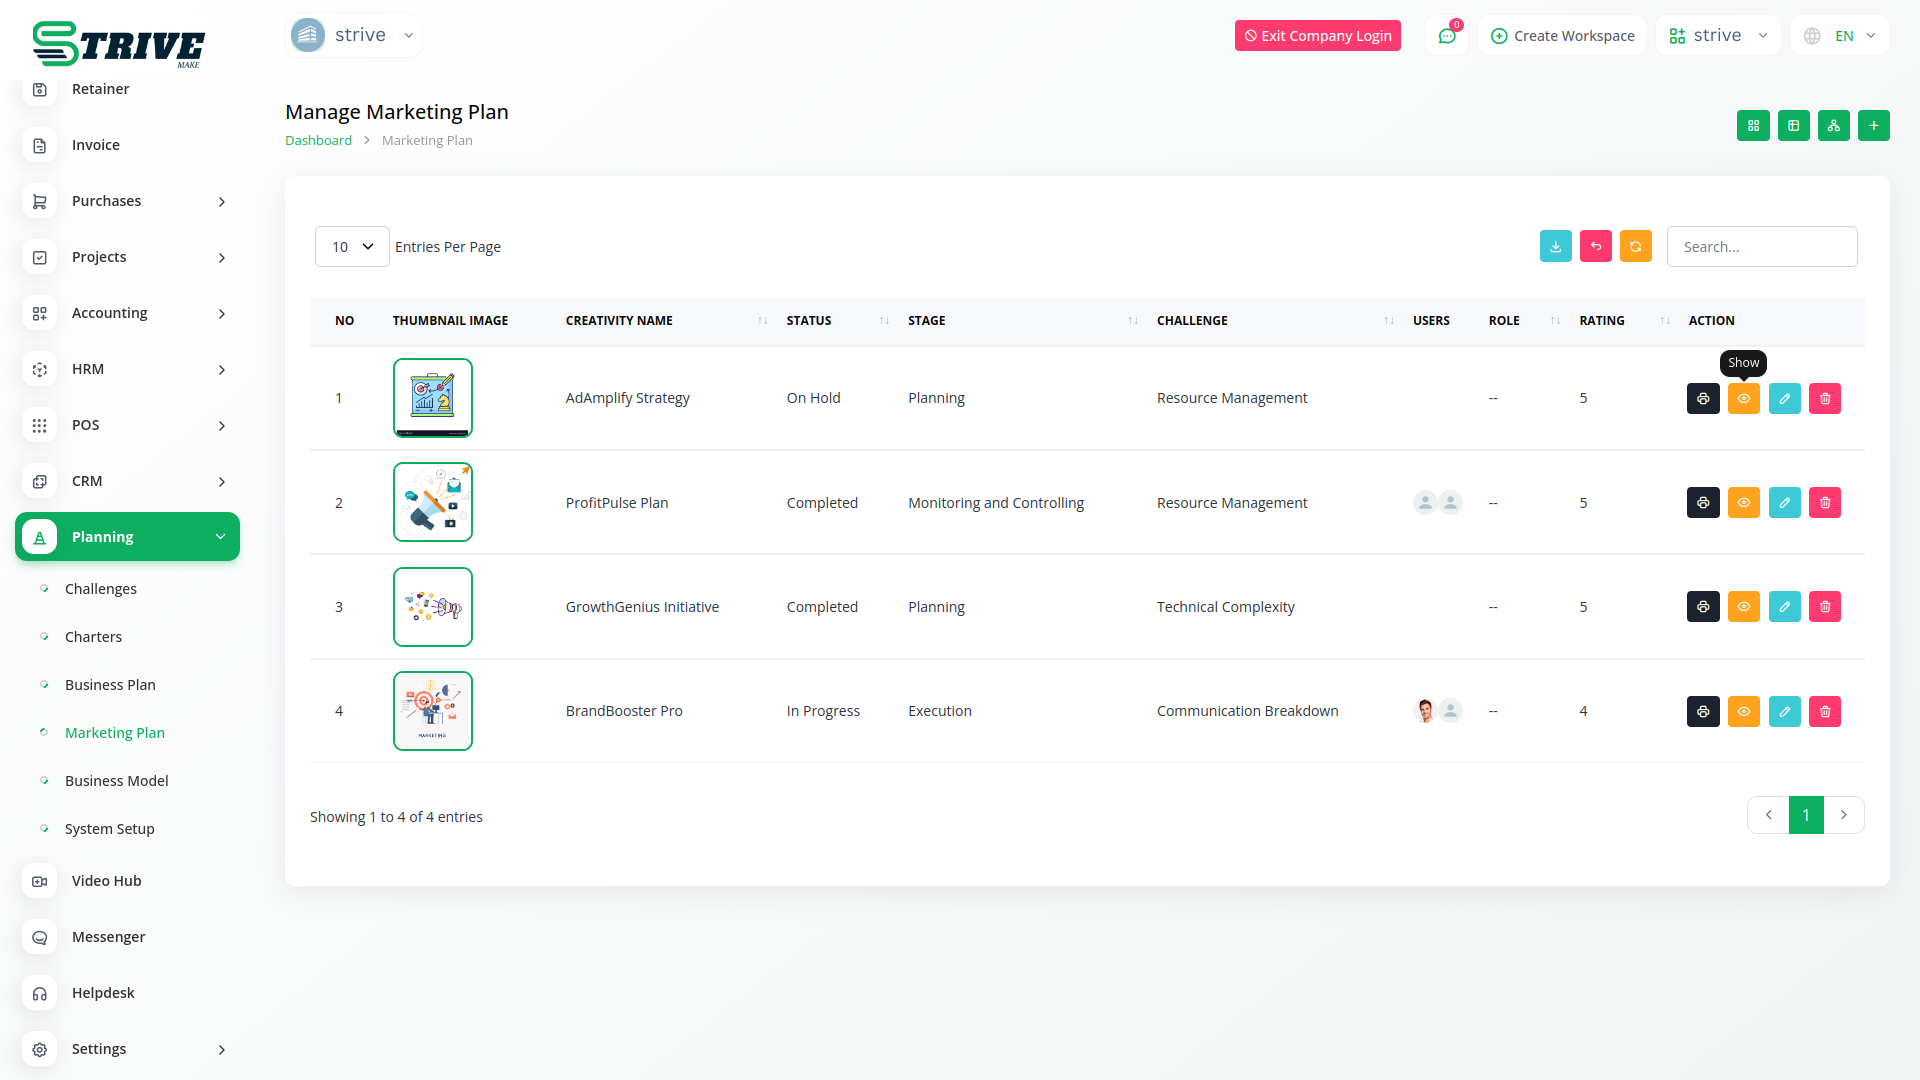Go to Challenges sidebar item
Viewport: 1920px width, 1080px height.
tap(100, 589)
